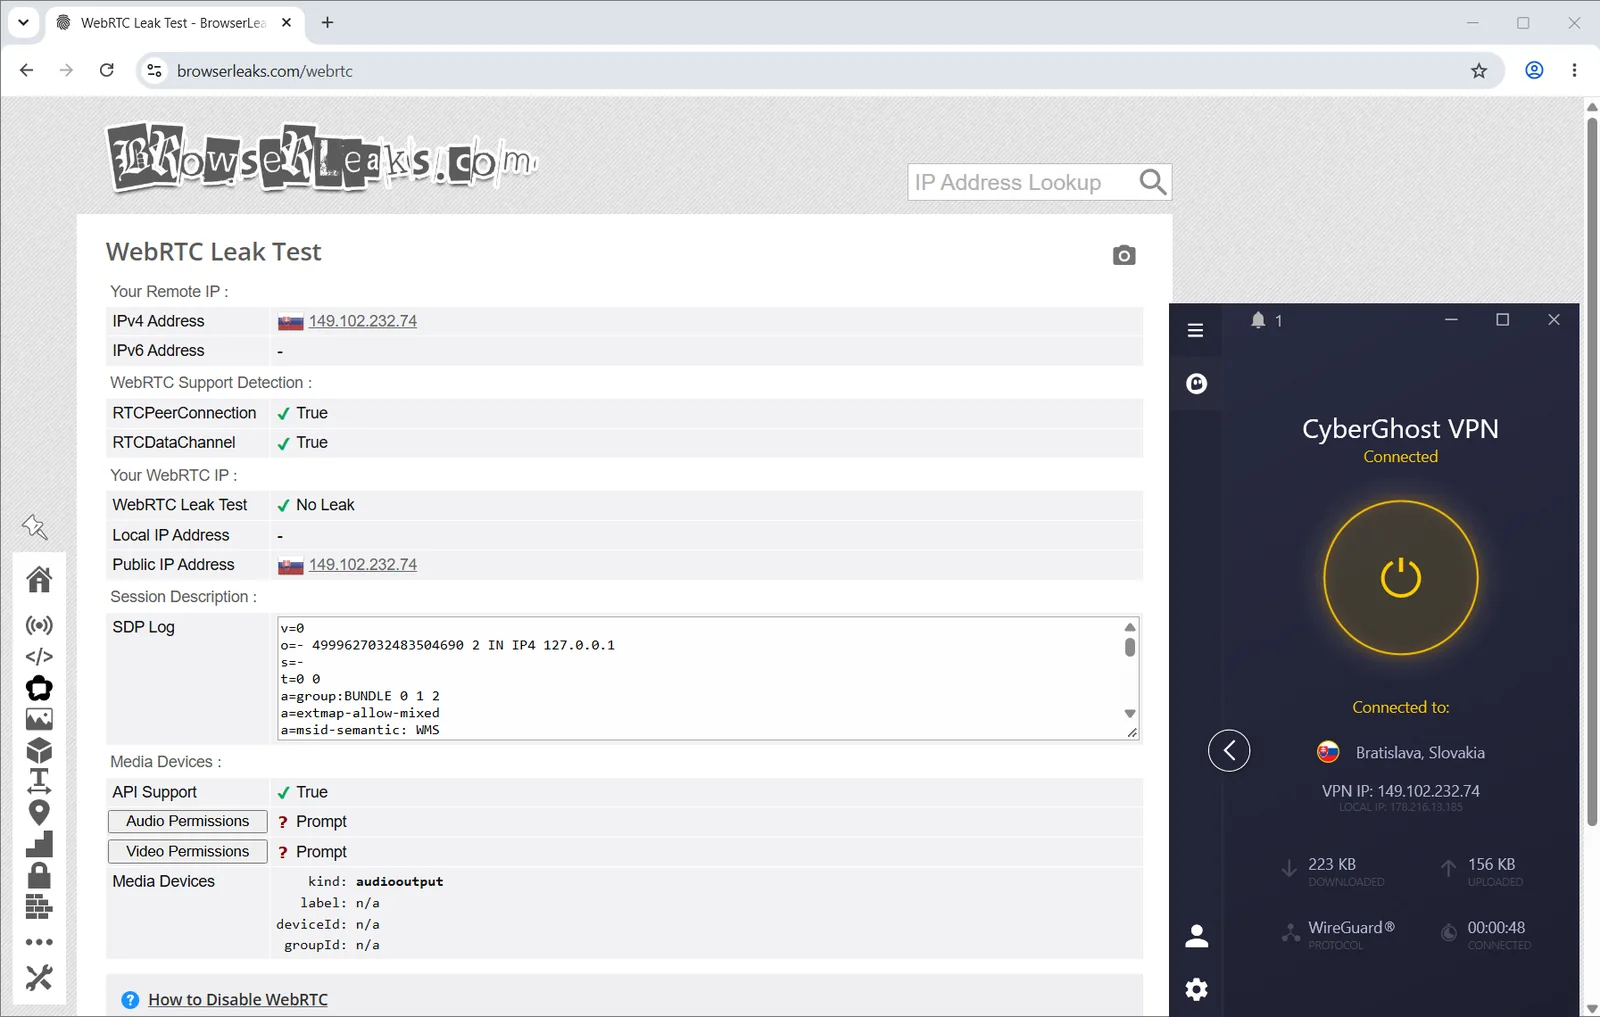The width and height of the screenshot is (1600, 1017).
Task: Open the Home icon in BrowserLeaks sidebar
Action: (x=39, y=579)
